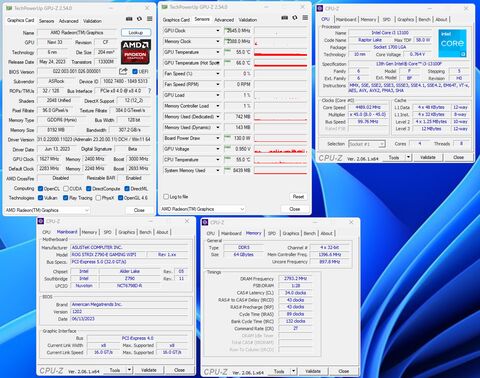Open the About tab in CPU-Z Mainboard window
This screenshot has height=378, width=480.
tap(162, 232)
